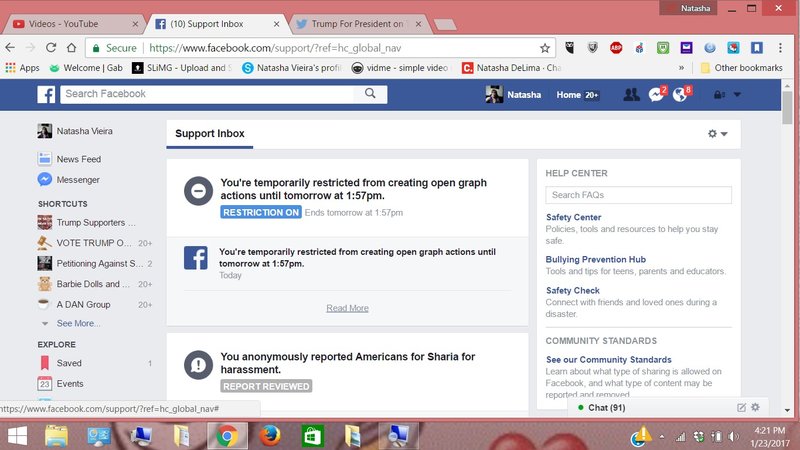Expand See More under Shortcuts
The width and height of the screenshot is (800, 450).
78,324
